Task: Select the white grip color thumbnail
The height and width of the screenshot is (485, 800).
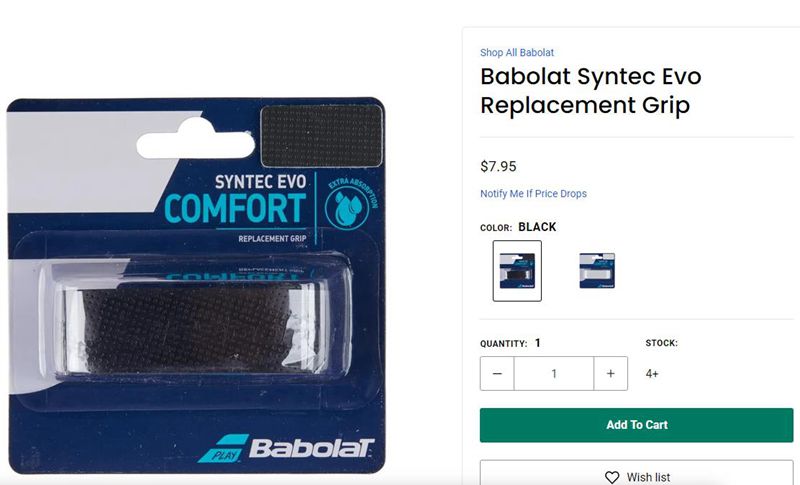Action: [x=597, y=271]
